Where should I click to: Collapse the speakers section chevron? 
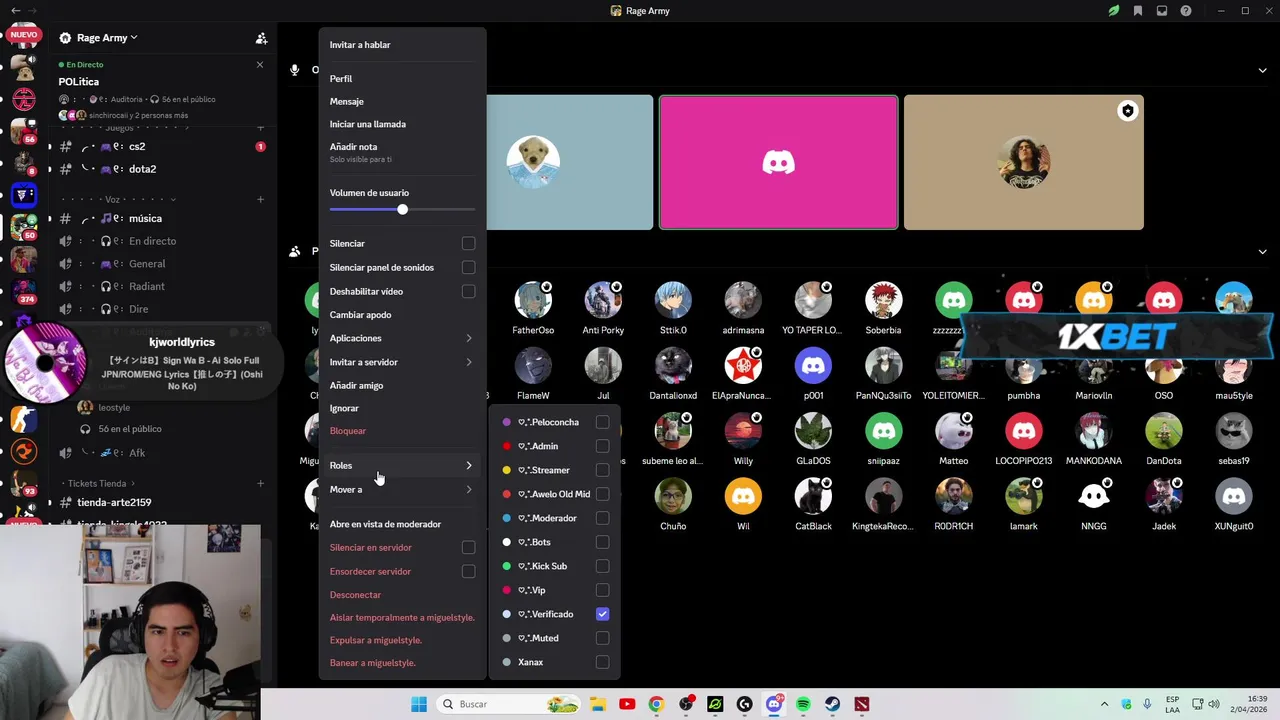coord(1262,70)
